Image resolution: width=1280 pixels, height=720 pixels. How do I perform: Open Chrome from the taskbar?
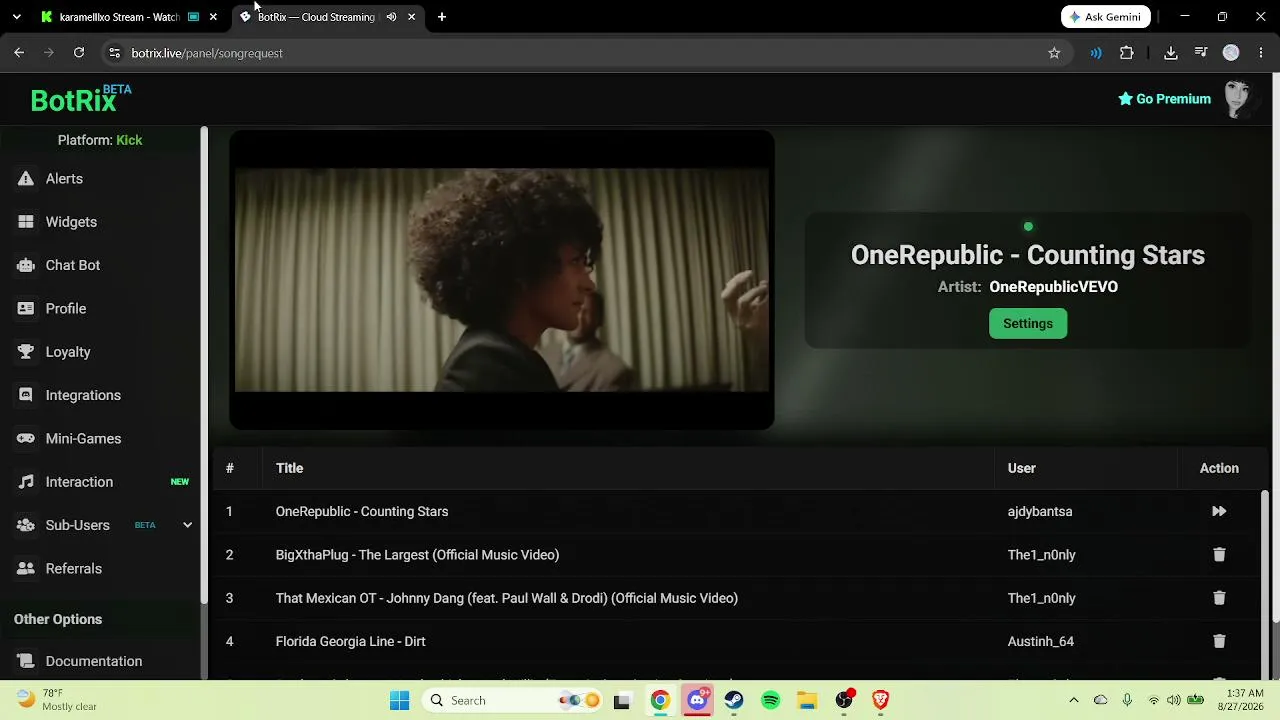(x=660, y=700)
